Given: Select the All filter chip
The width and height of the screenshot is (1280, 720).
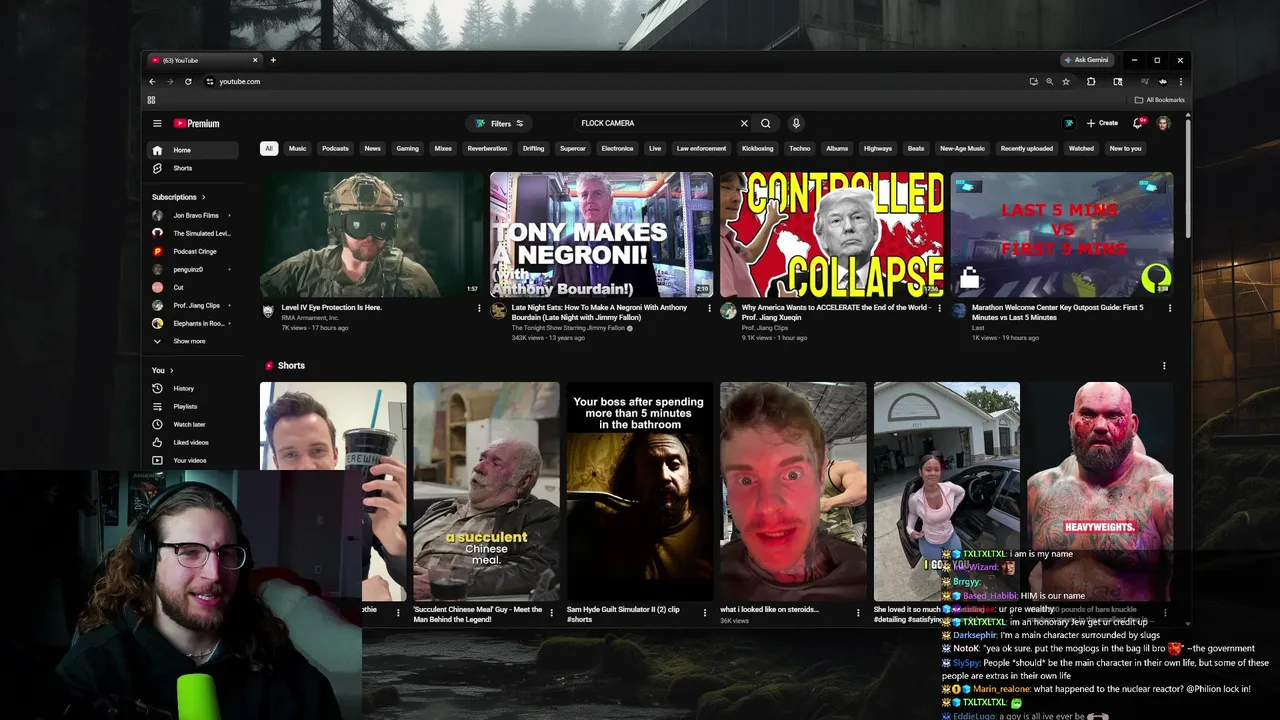Looking at the screenshot, I should [x=269, y=148].
